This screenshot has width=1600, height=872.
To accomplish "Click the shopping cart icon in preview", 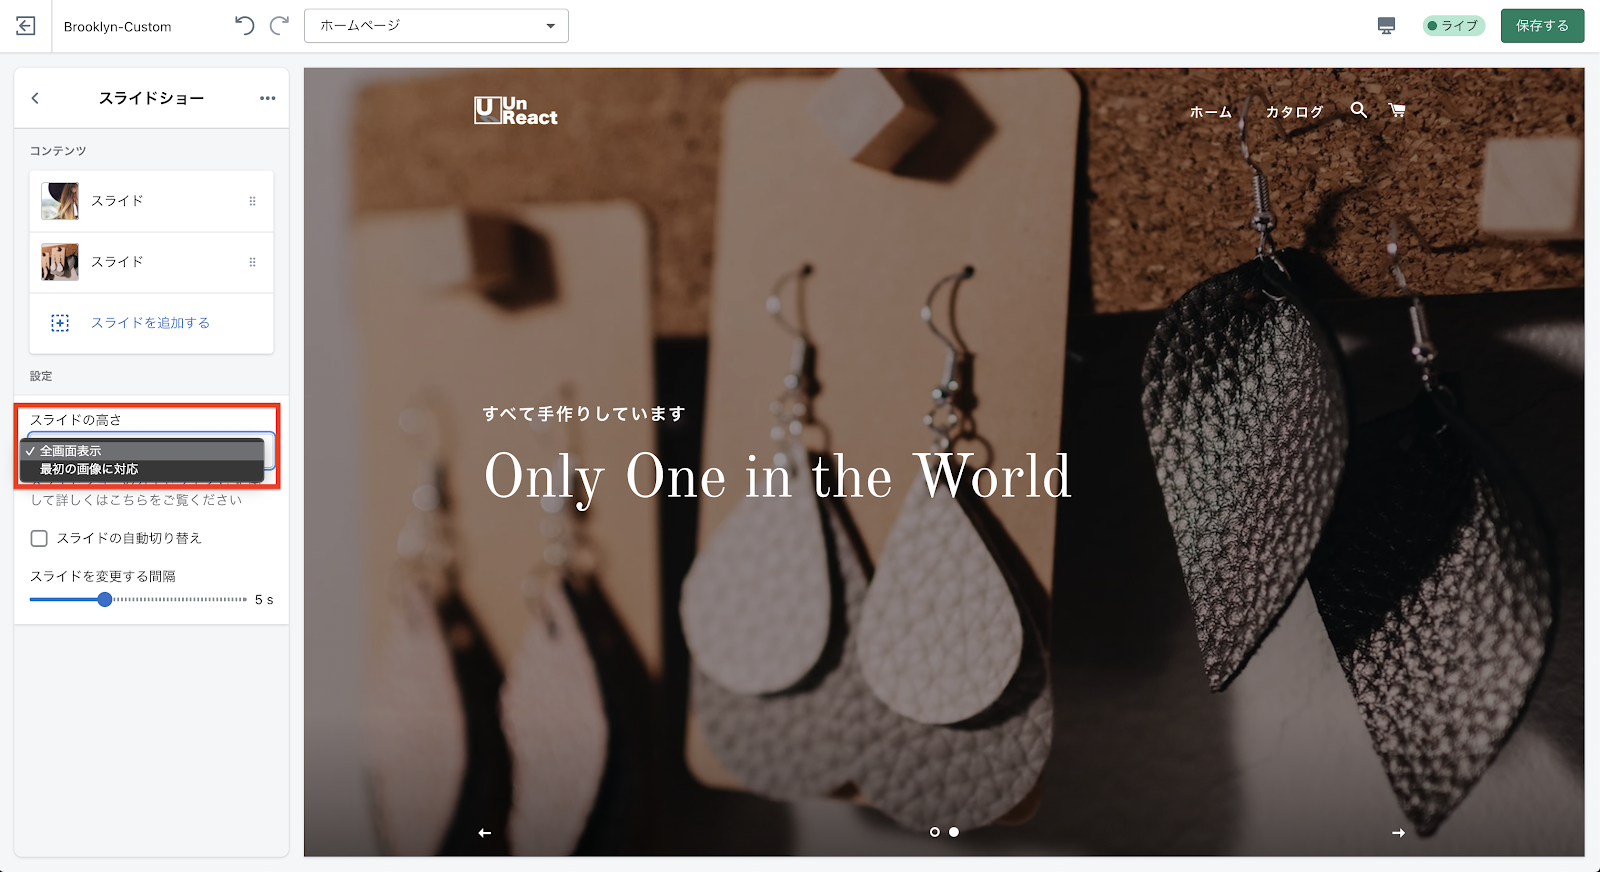I will click(1397, 110).
